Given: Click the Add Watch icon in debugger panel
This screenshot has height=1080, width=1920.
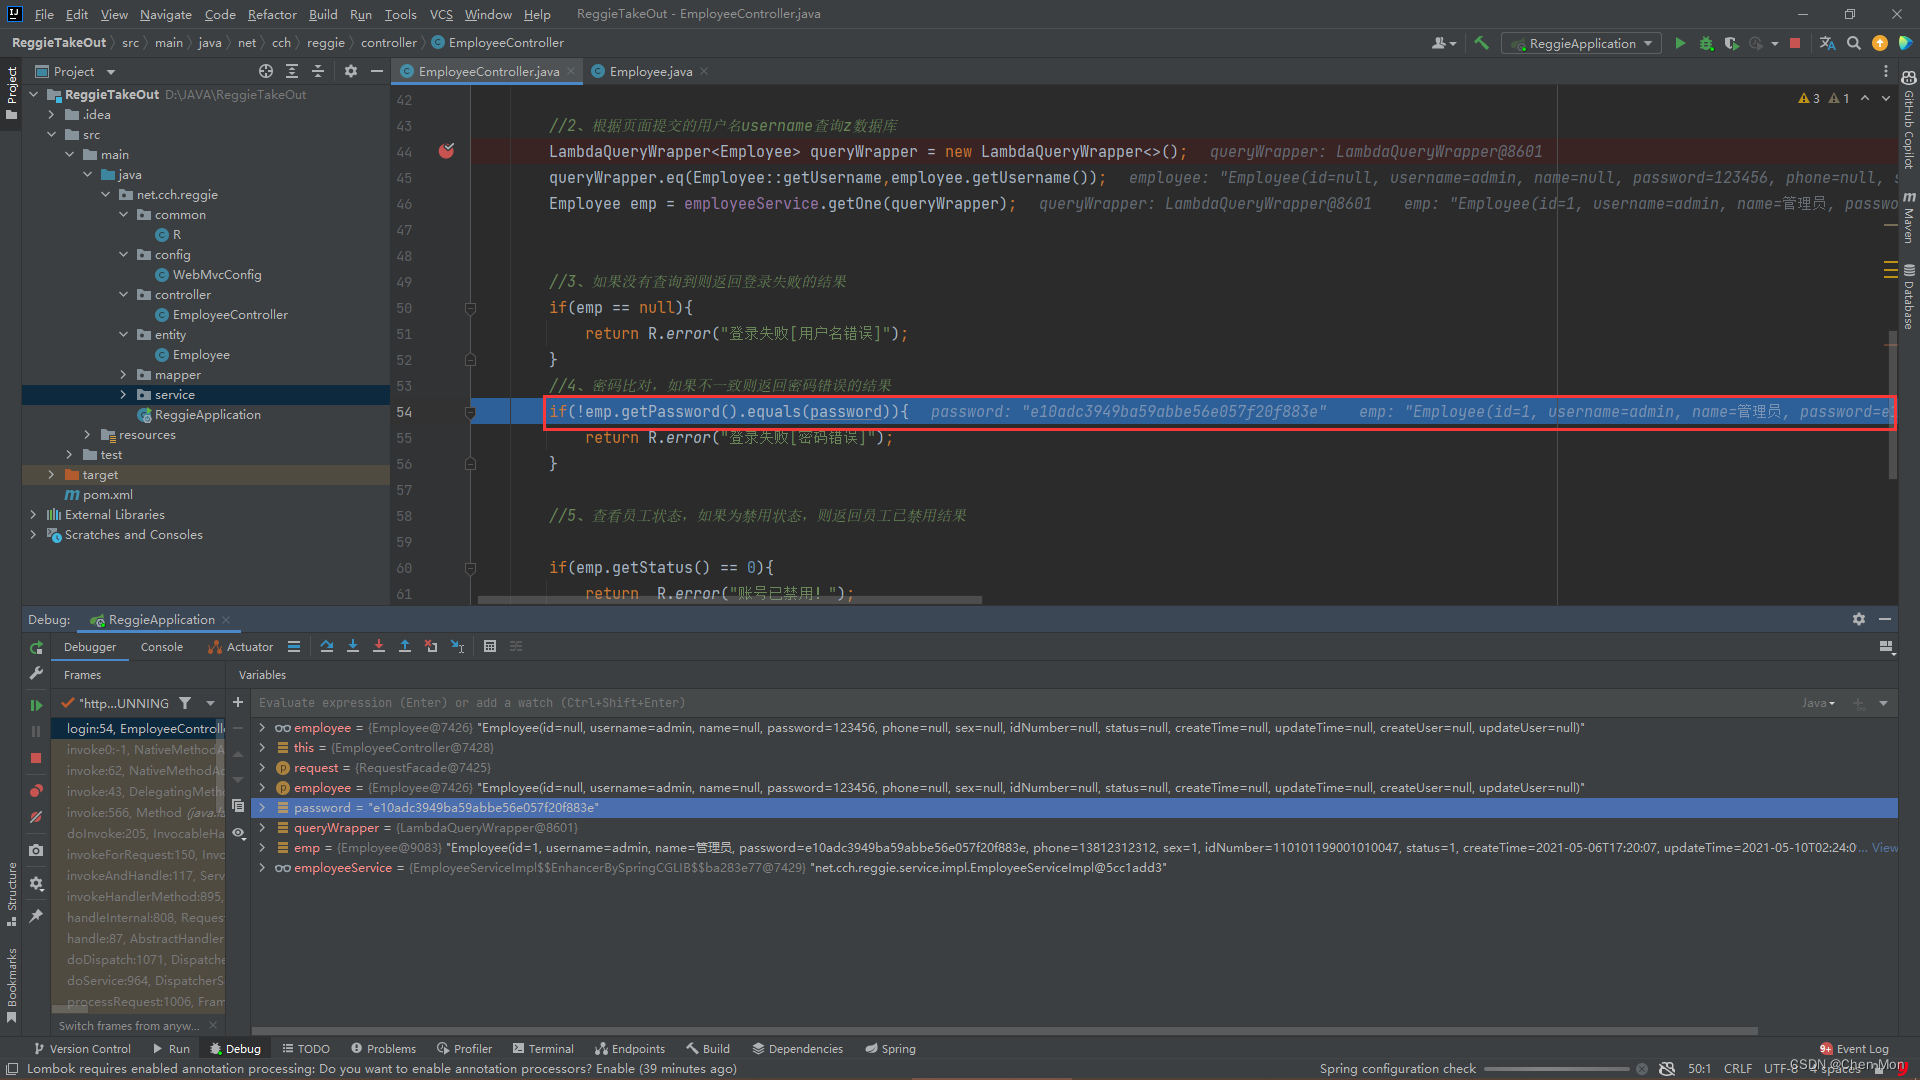Looking at the screenshot, I should pyautogui.click(x=237, y=702).
